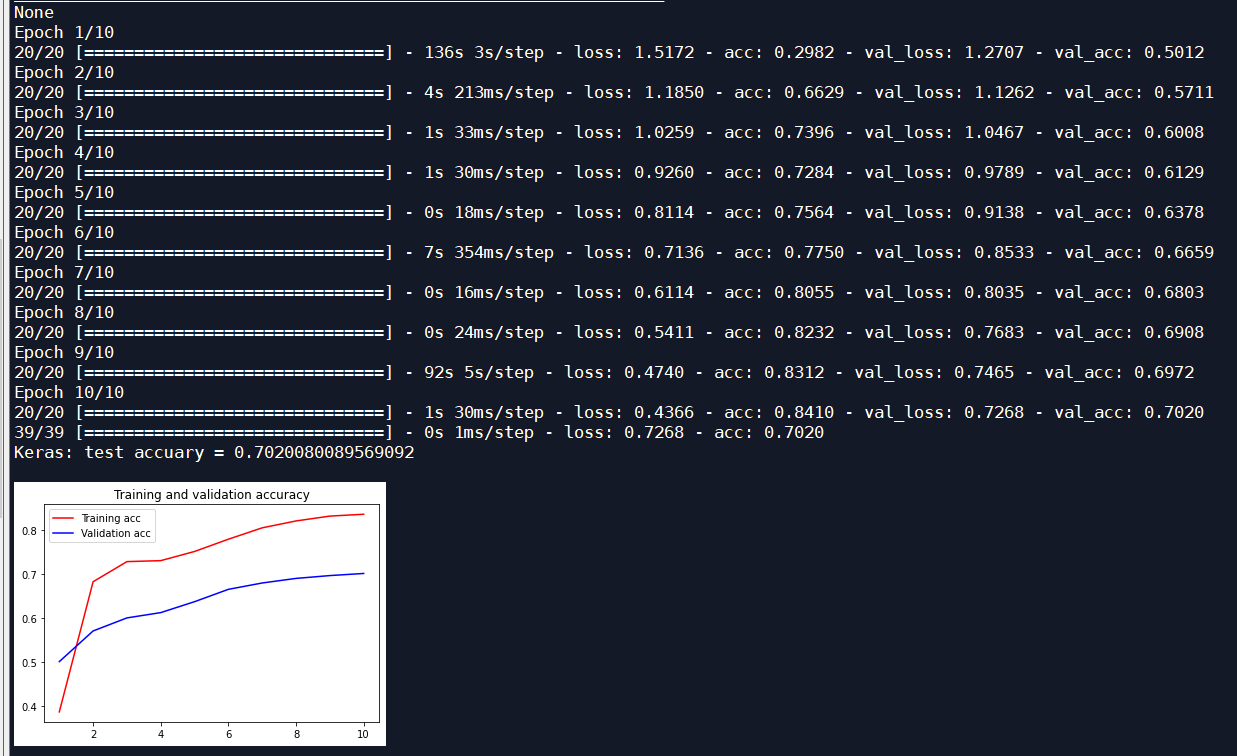The width and height of the screenshot is (1237, 756).
Task: Click the value 'val_acc: 0.6803'
Action: coord(1129,292)
